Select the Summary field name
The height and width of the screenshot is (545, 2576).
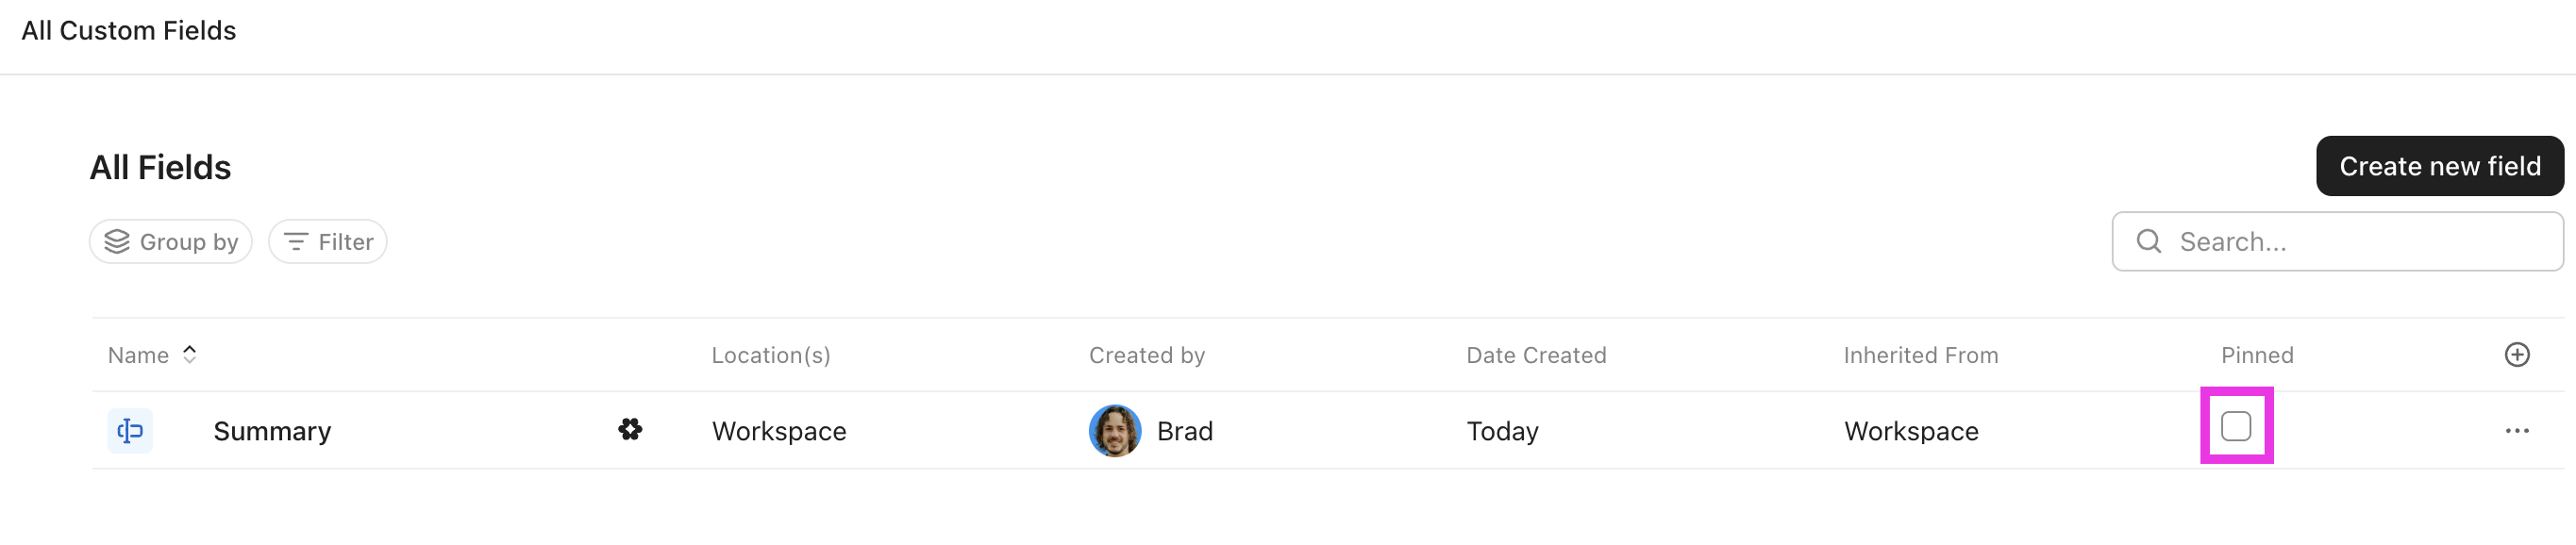pyautogui.click(x=272, y=431)
